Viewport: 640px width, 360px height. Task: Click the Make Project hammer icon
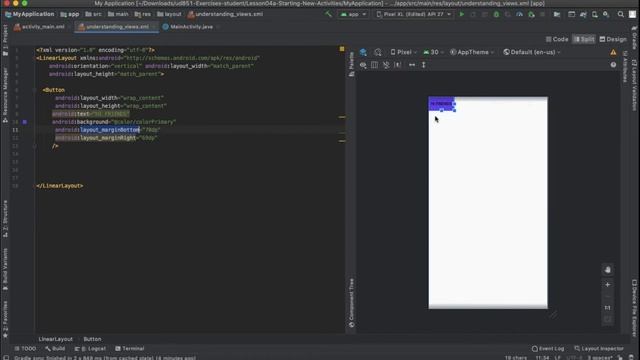tap(328, 14)
